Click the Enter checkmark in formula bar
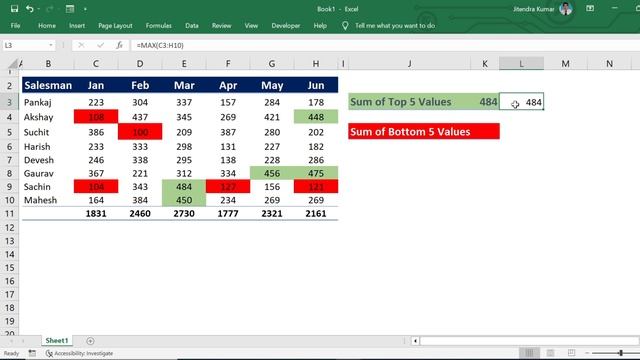 click(x=100, y=45)
